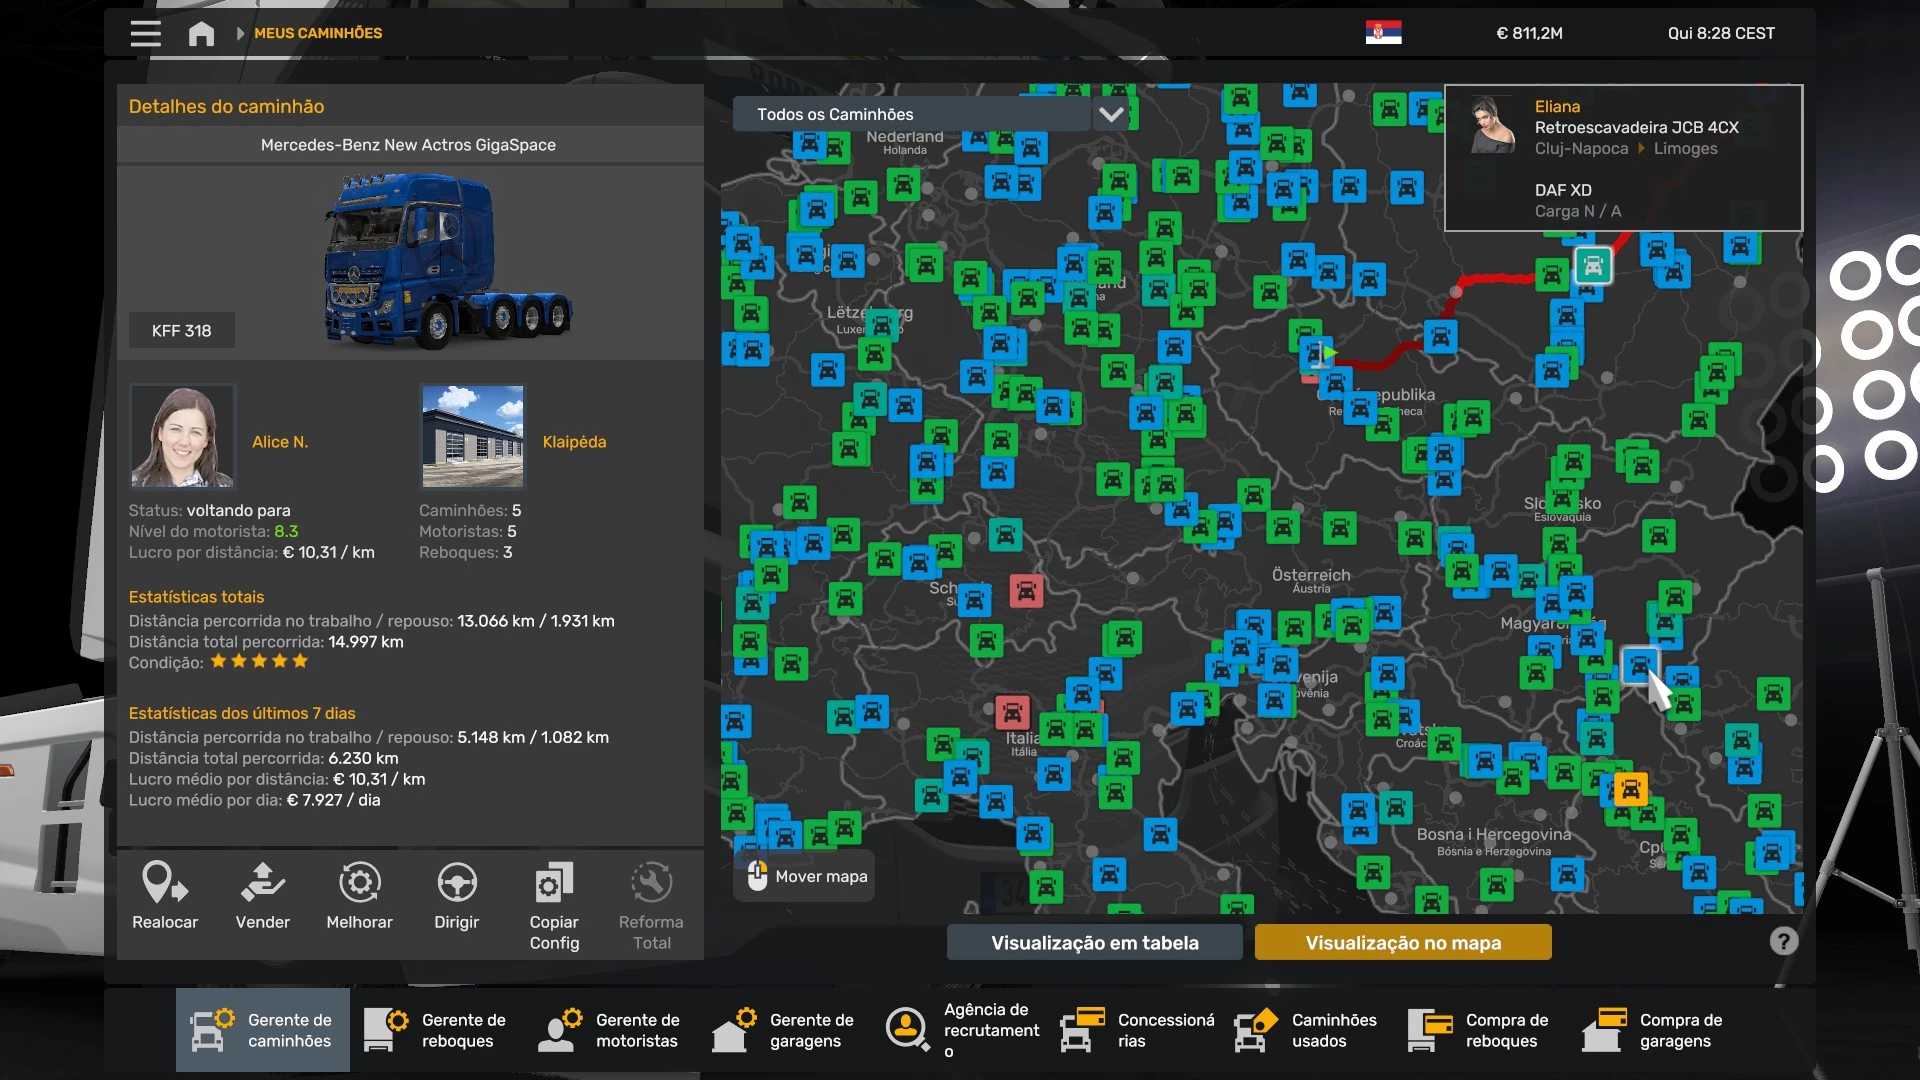Select the orange truck marker on map
The image size is (1920, 1080).
click(x=1630, y=789)
